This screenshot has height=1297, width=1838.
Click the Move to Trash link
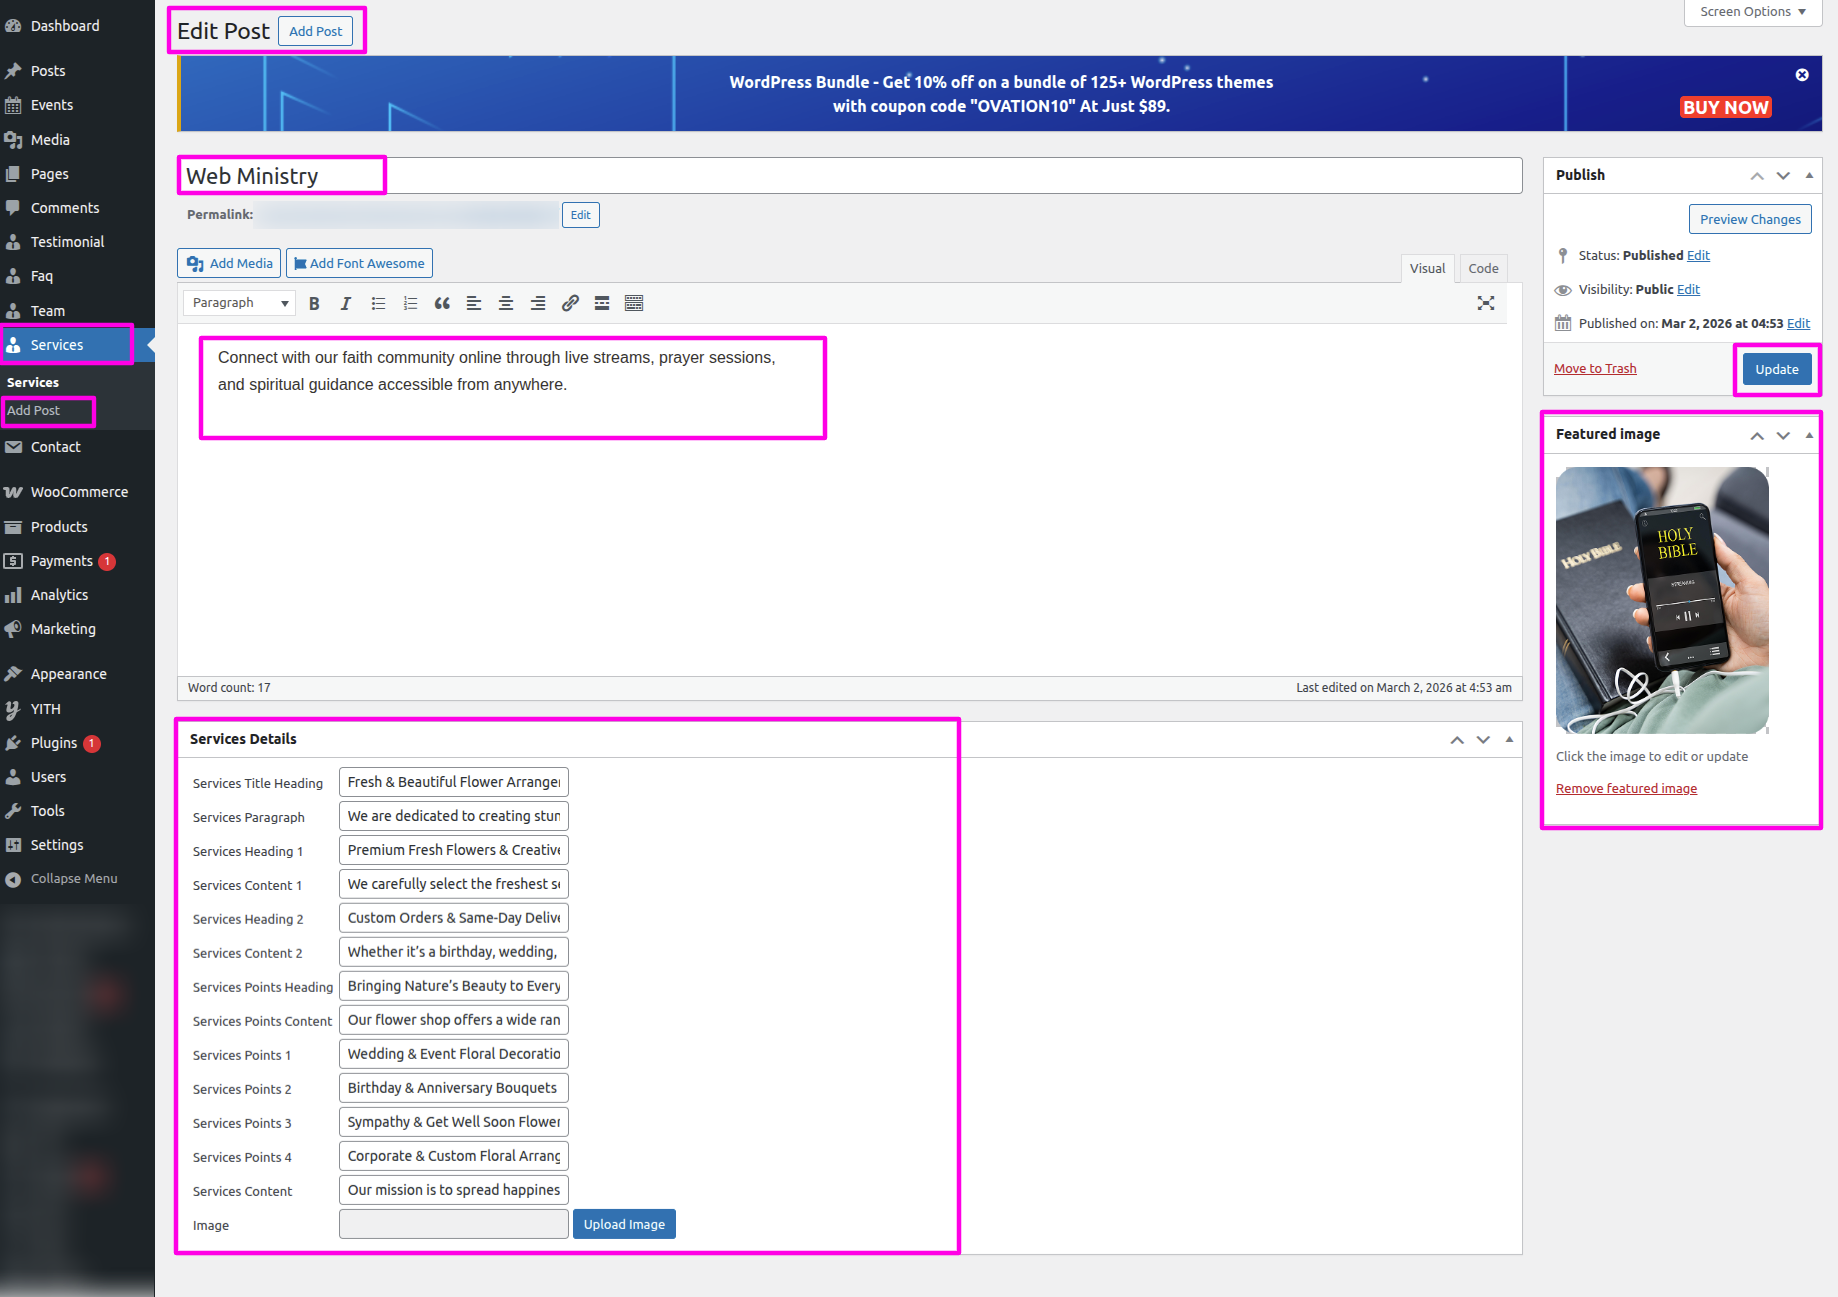[x=1595, y=369]
